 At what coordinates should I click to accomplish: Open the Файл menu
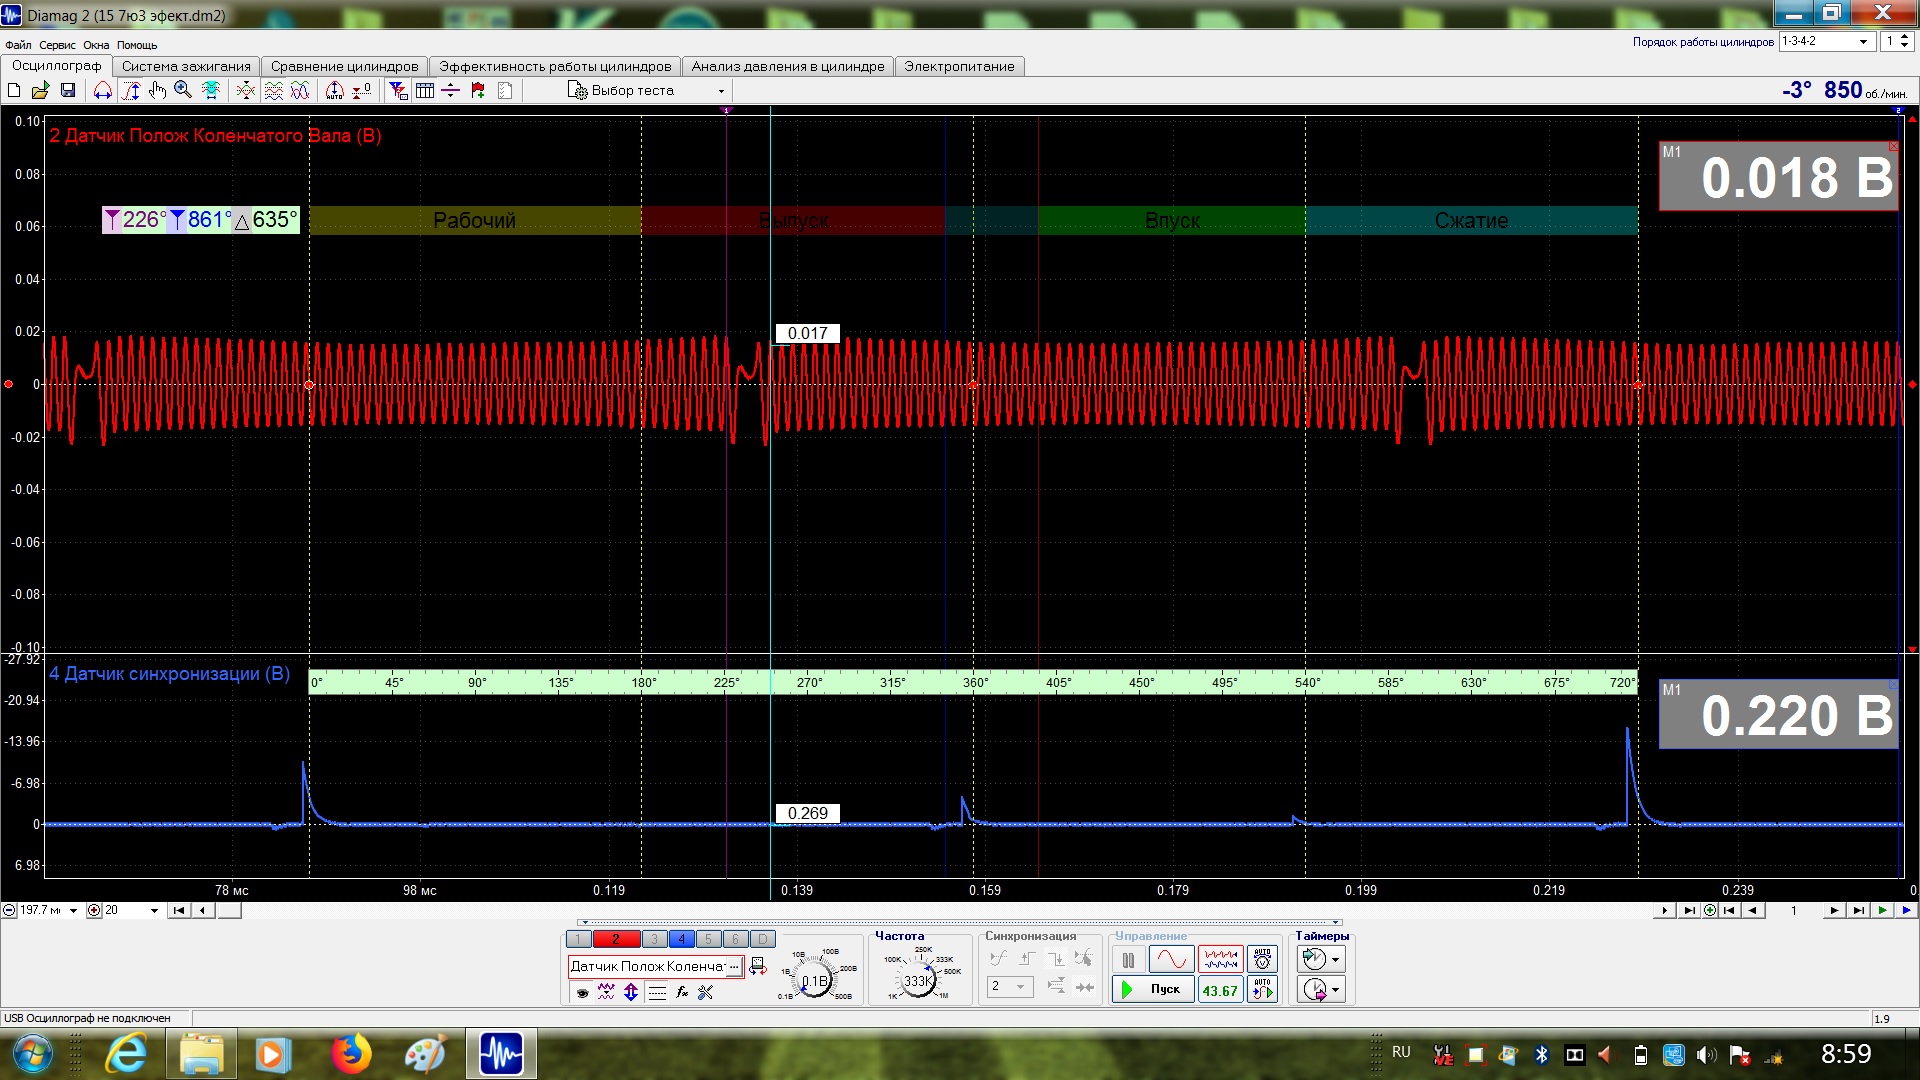click(18, 45)
